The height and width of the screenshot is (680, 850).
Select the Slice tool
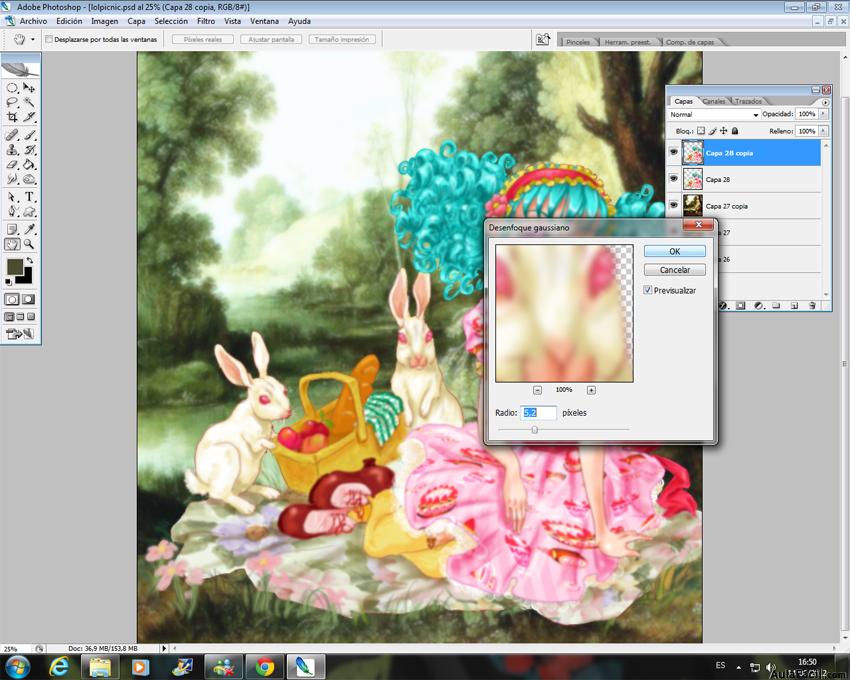click(x=29, y=117)
